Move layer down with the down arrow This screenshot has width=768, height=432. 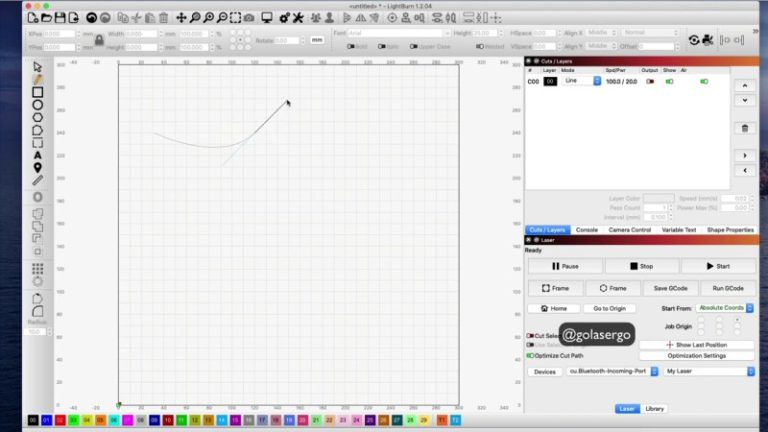[x=745, y=100]
